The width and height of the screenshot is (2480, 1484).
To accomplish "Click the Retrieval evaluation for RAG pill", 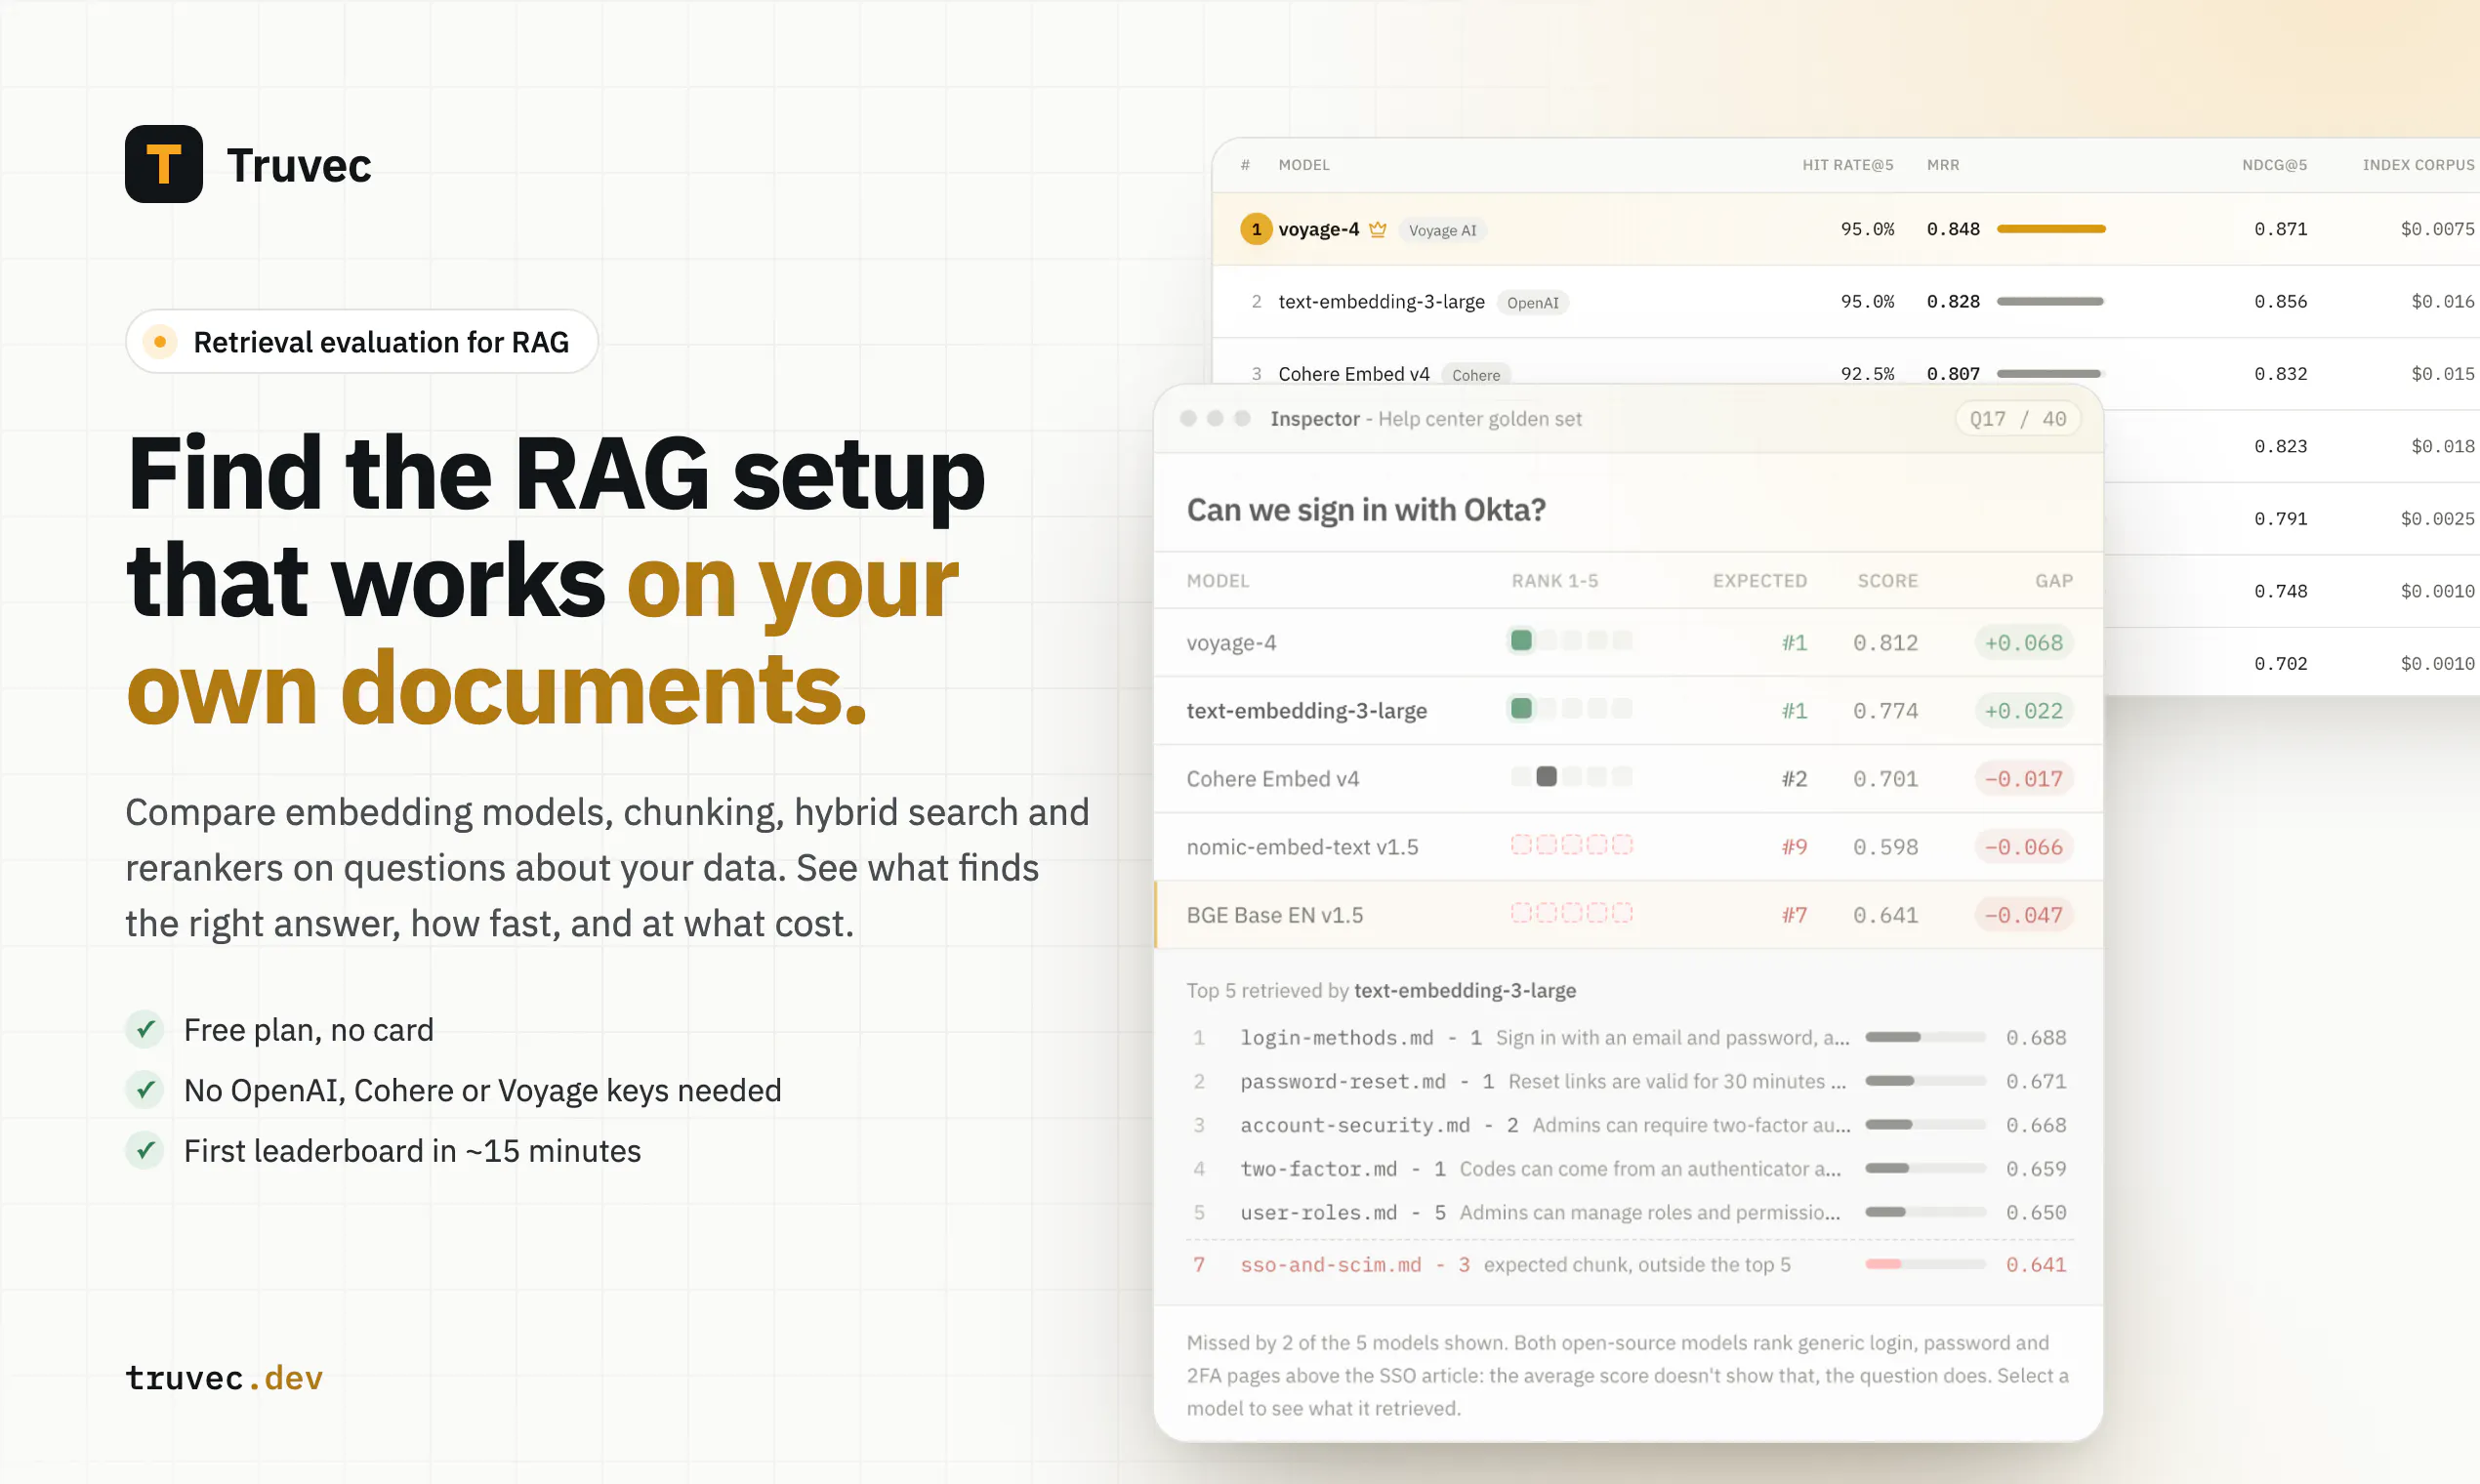I will 362,342.
